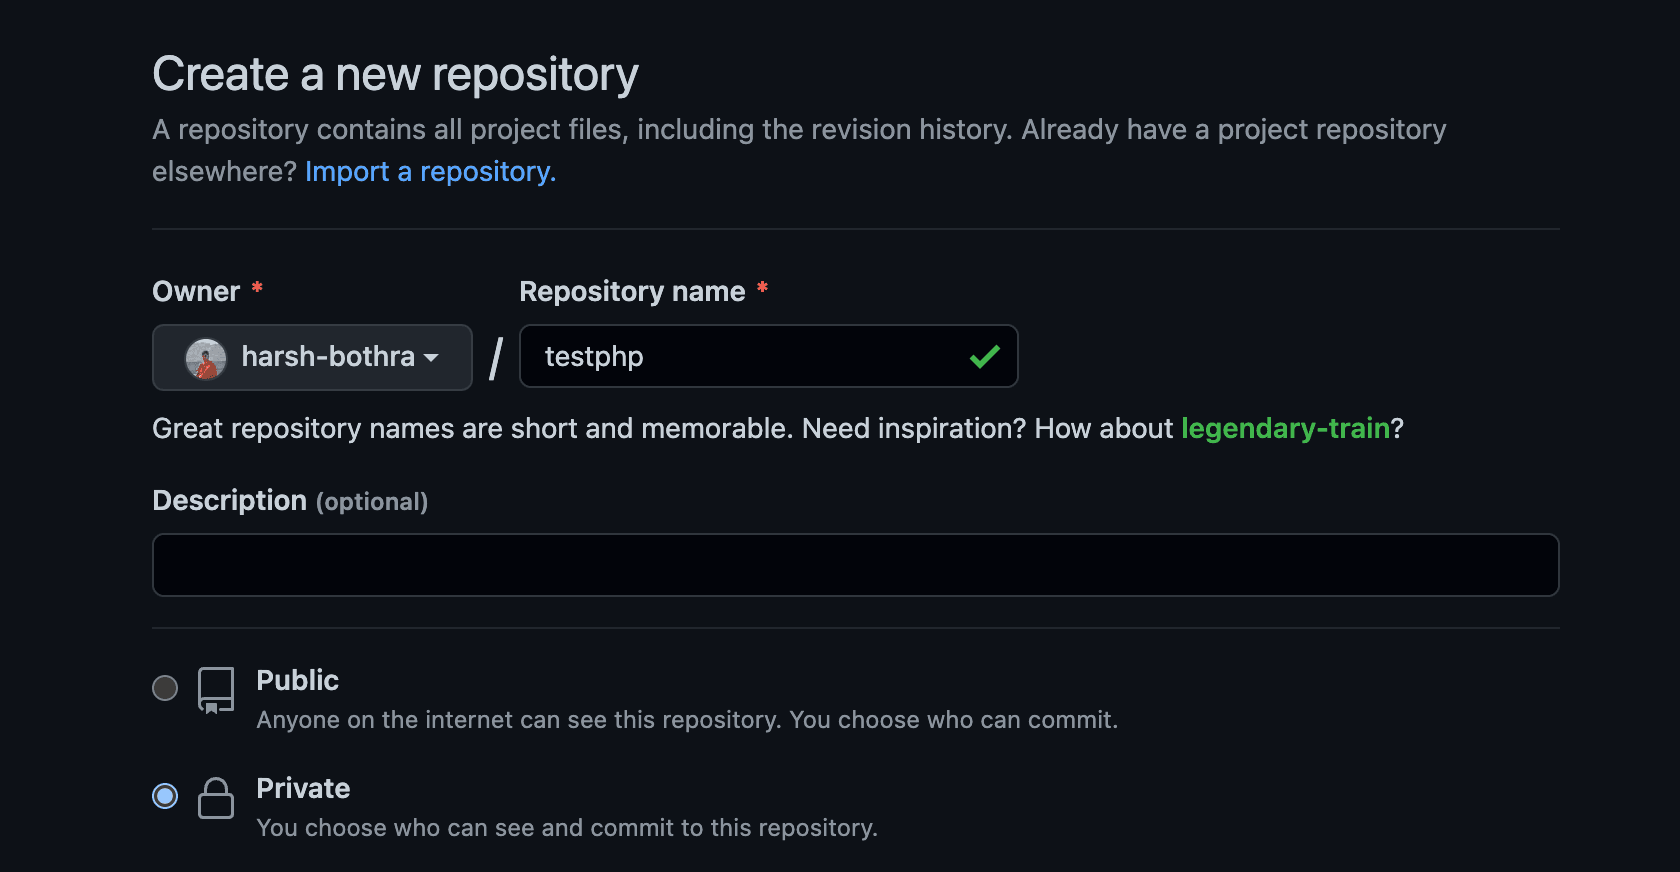Image resolution: width=1680 pixels, height=872 pixels.
Task: Click the "Anyone on the internet" description text
Action: [686, 720]
